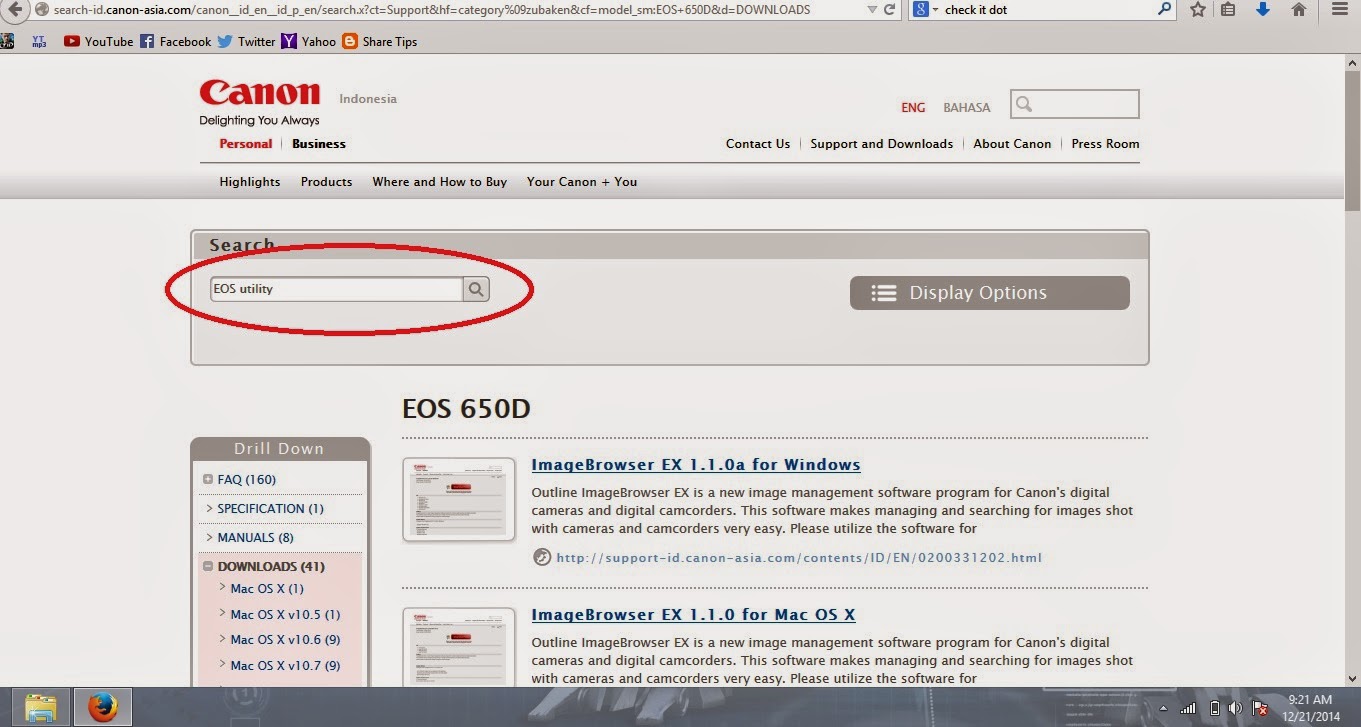The image size is (1361, 727).
Task: Click the ImageBrowser for Windows thumbnail
Action: point(459,499)
